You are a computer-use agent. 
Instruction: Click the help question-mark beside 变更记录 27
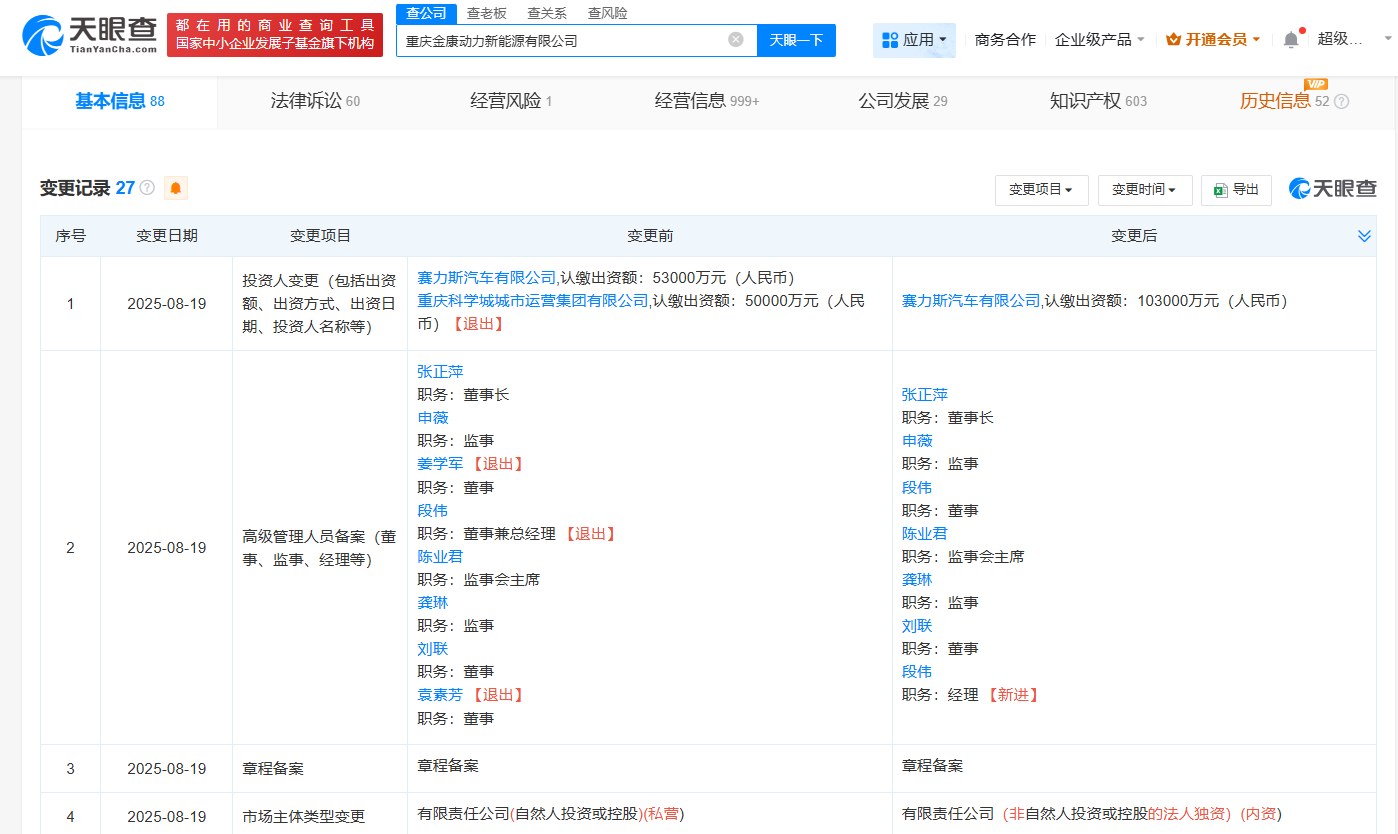pos(148,188)
